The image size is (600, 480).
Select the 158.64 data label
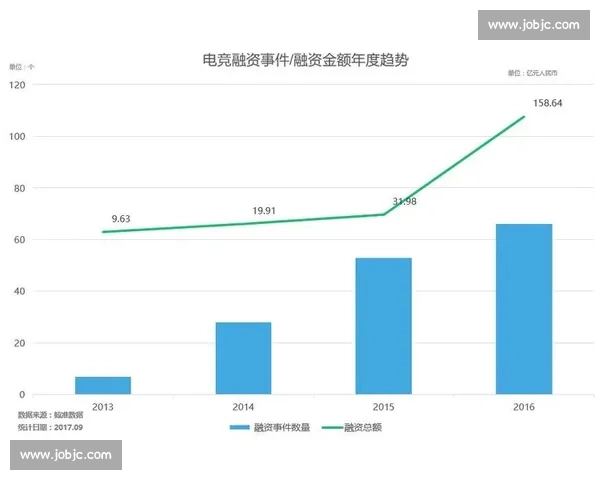pos(548,103)
